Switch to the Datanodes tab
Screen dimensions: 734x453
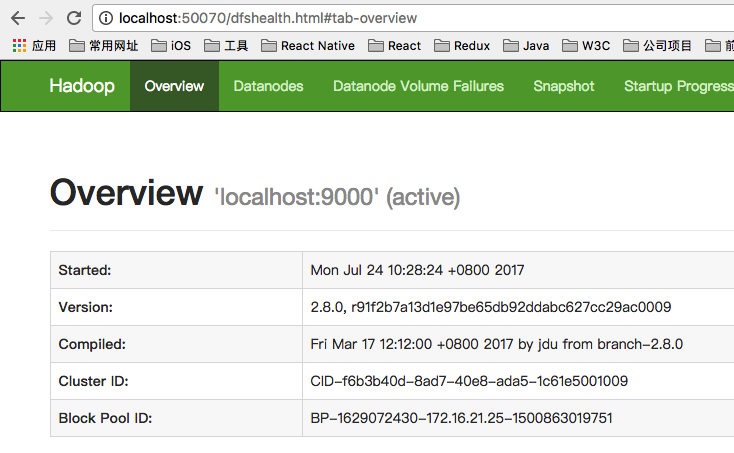coord(268,86)
